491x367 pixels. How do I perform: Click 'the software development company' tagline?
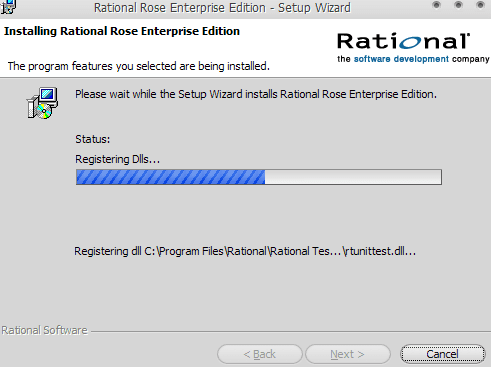coord(413,59)
